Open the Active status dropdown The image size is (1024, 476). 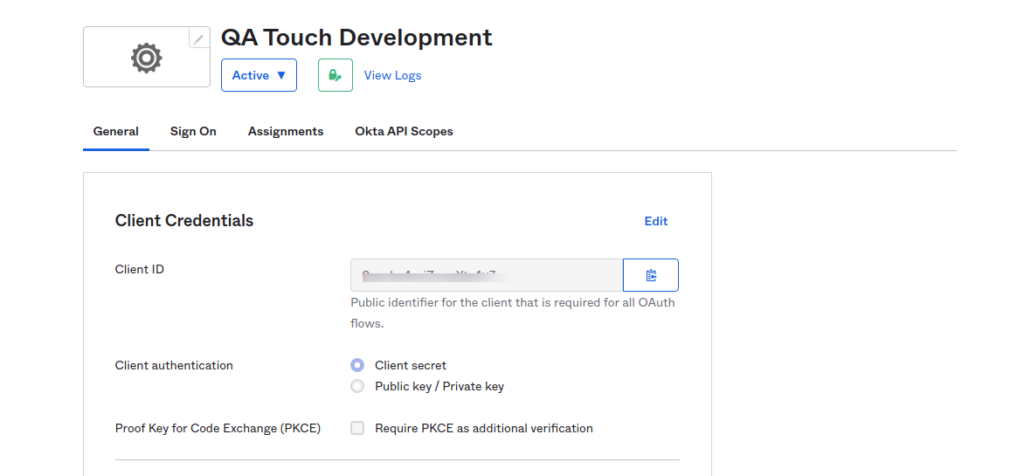tap(259, 75)
